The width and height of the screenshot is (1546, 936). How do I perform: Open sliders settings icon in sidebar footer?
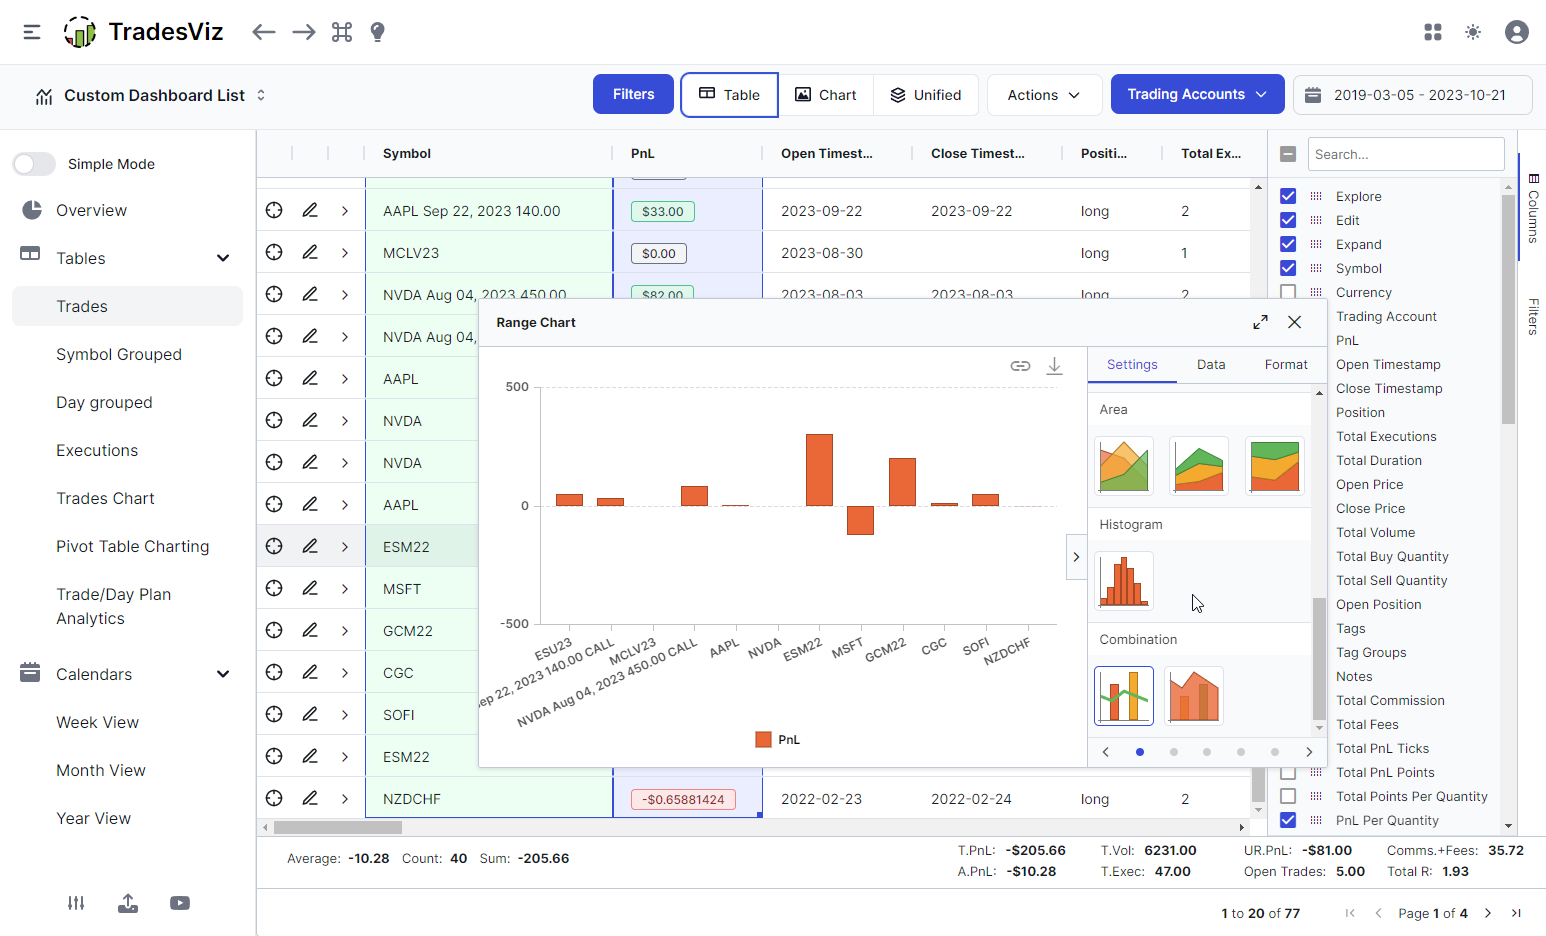click(x=76, y=903)
